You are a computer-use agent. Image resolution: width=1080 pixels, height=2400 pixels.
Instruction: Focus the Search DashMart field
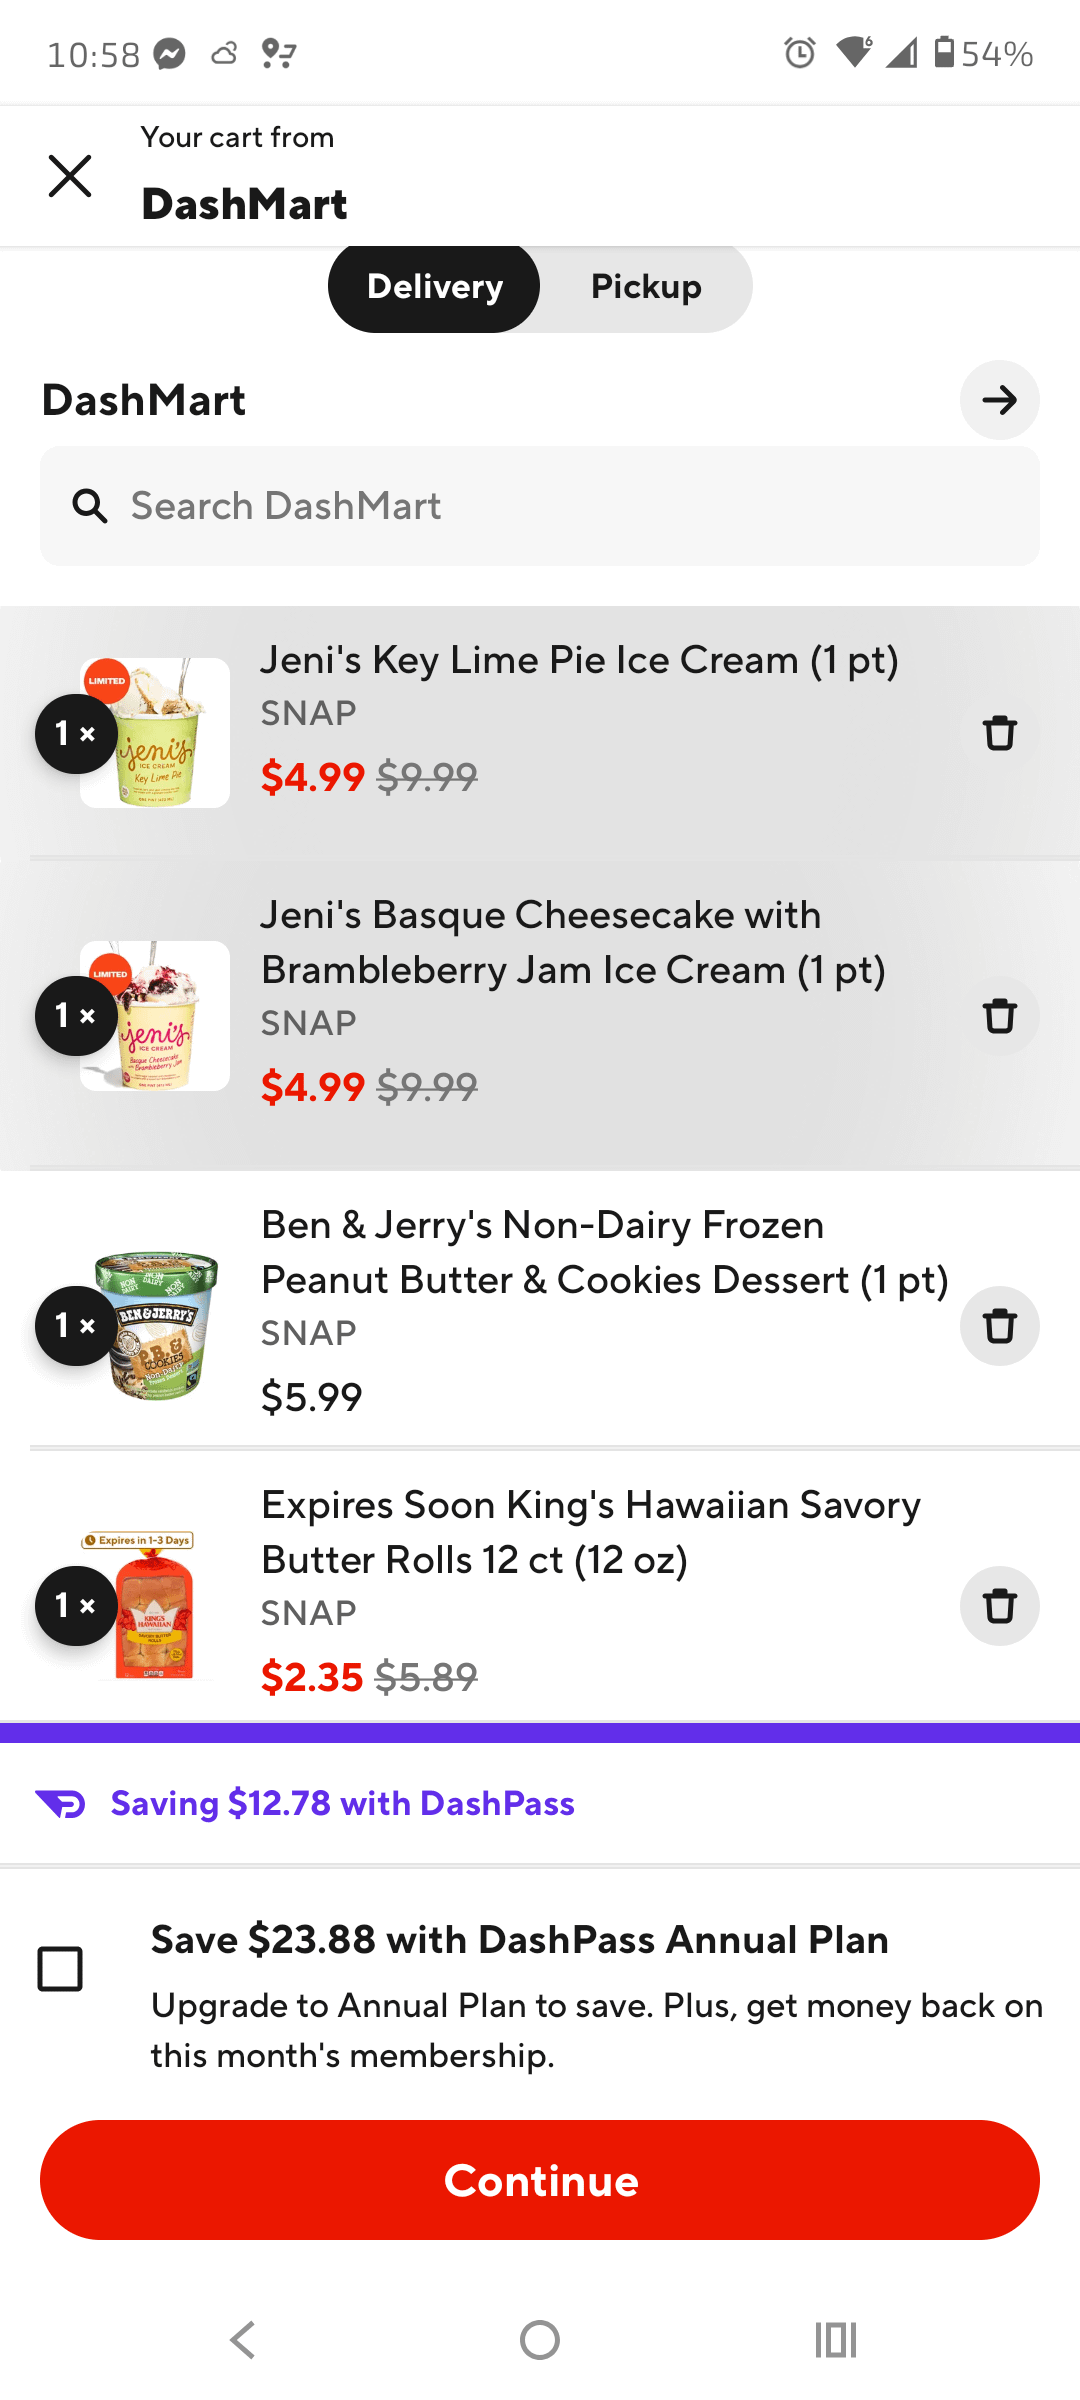(560, 506)
